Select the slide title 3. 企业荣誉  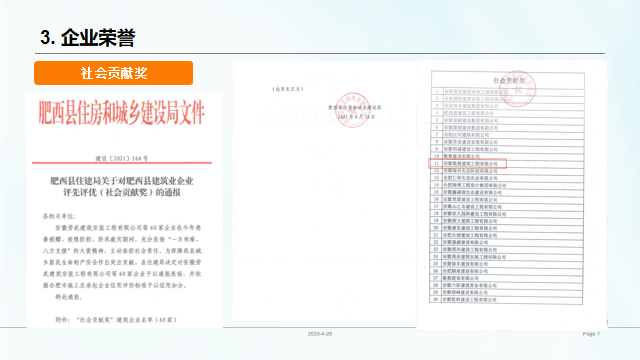point(88,38)
